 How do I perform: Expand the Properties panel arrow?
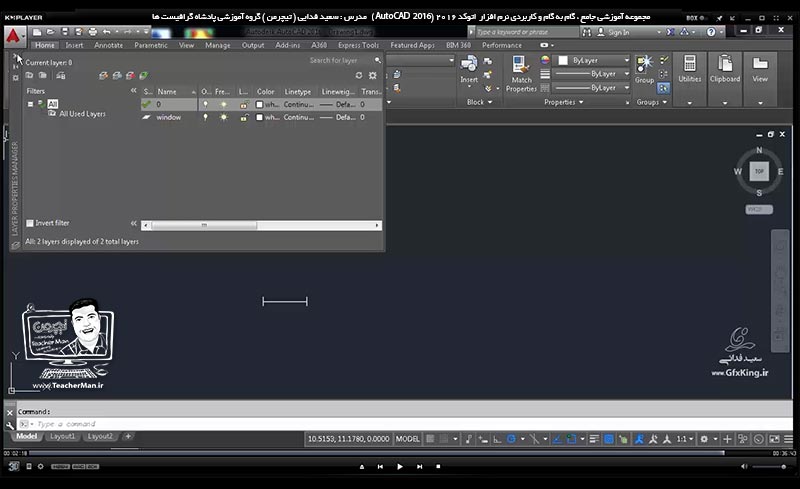tap(581, 102)
